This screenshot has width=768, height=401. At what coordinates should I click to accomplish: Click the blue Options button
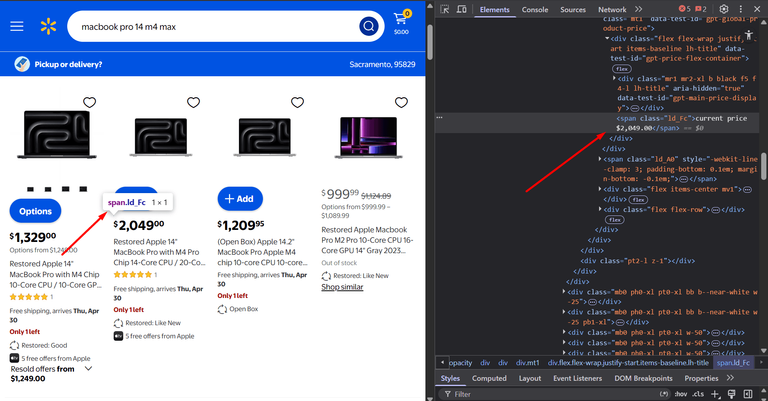pyautogui.click(x=35, y=211)
